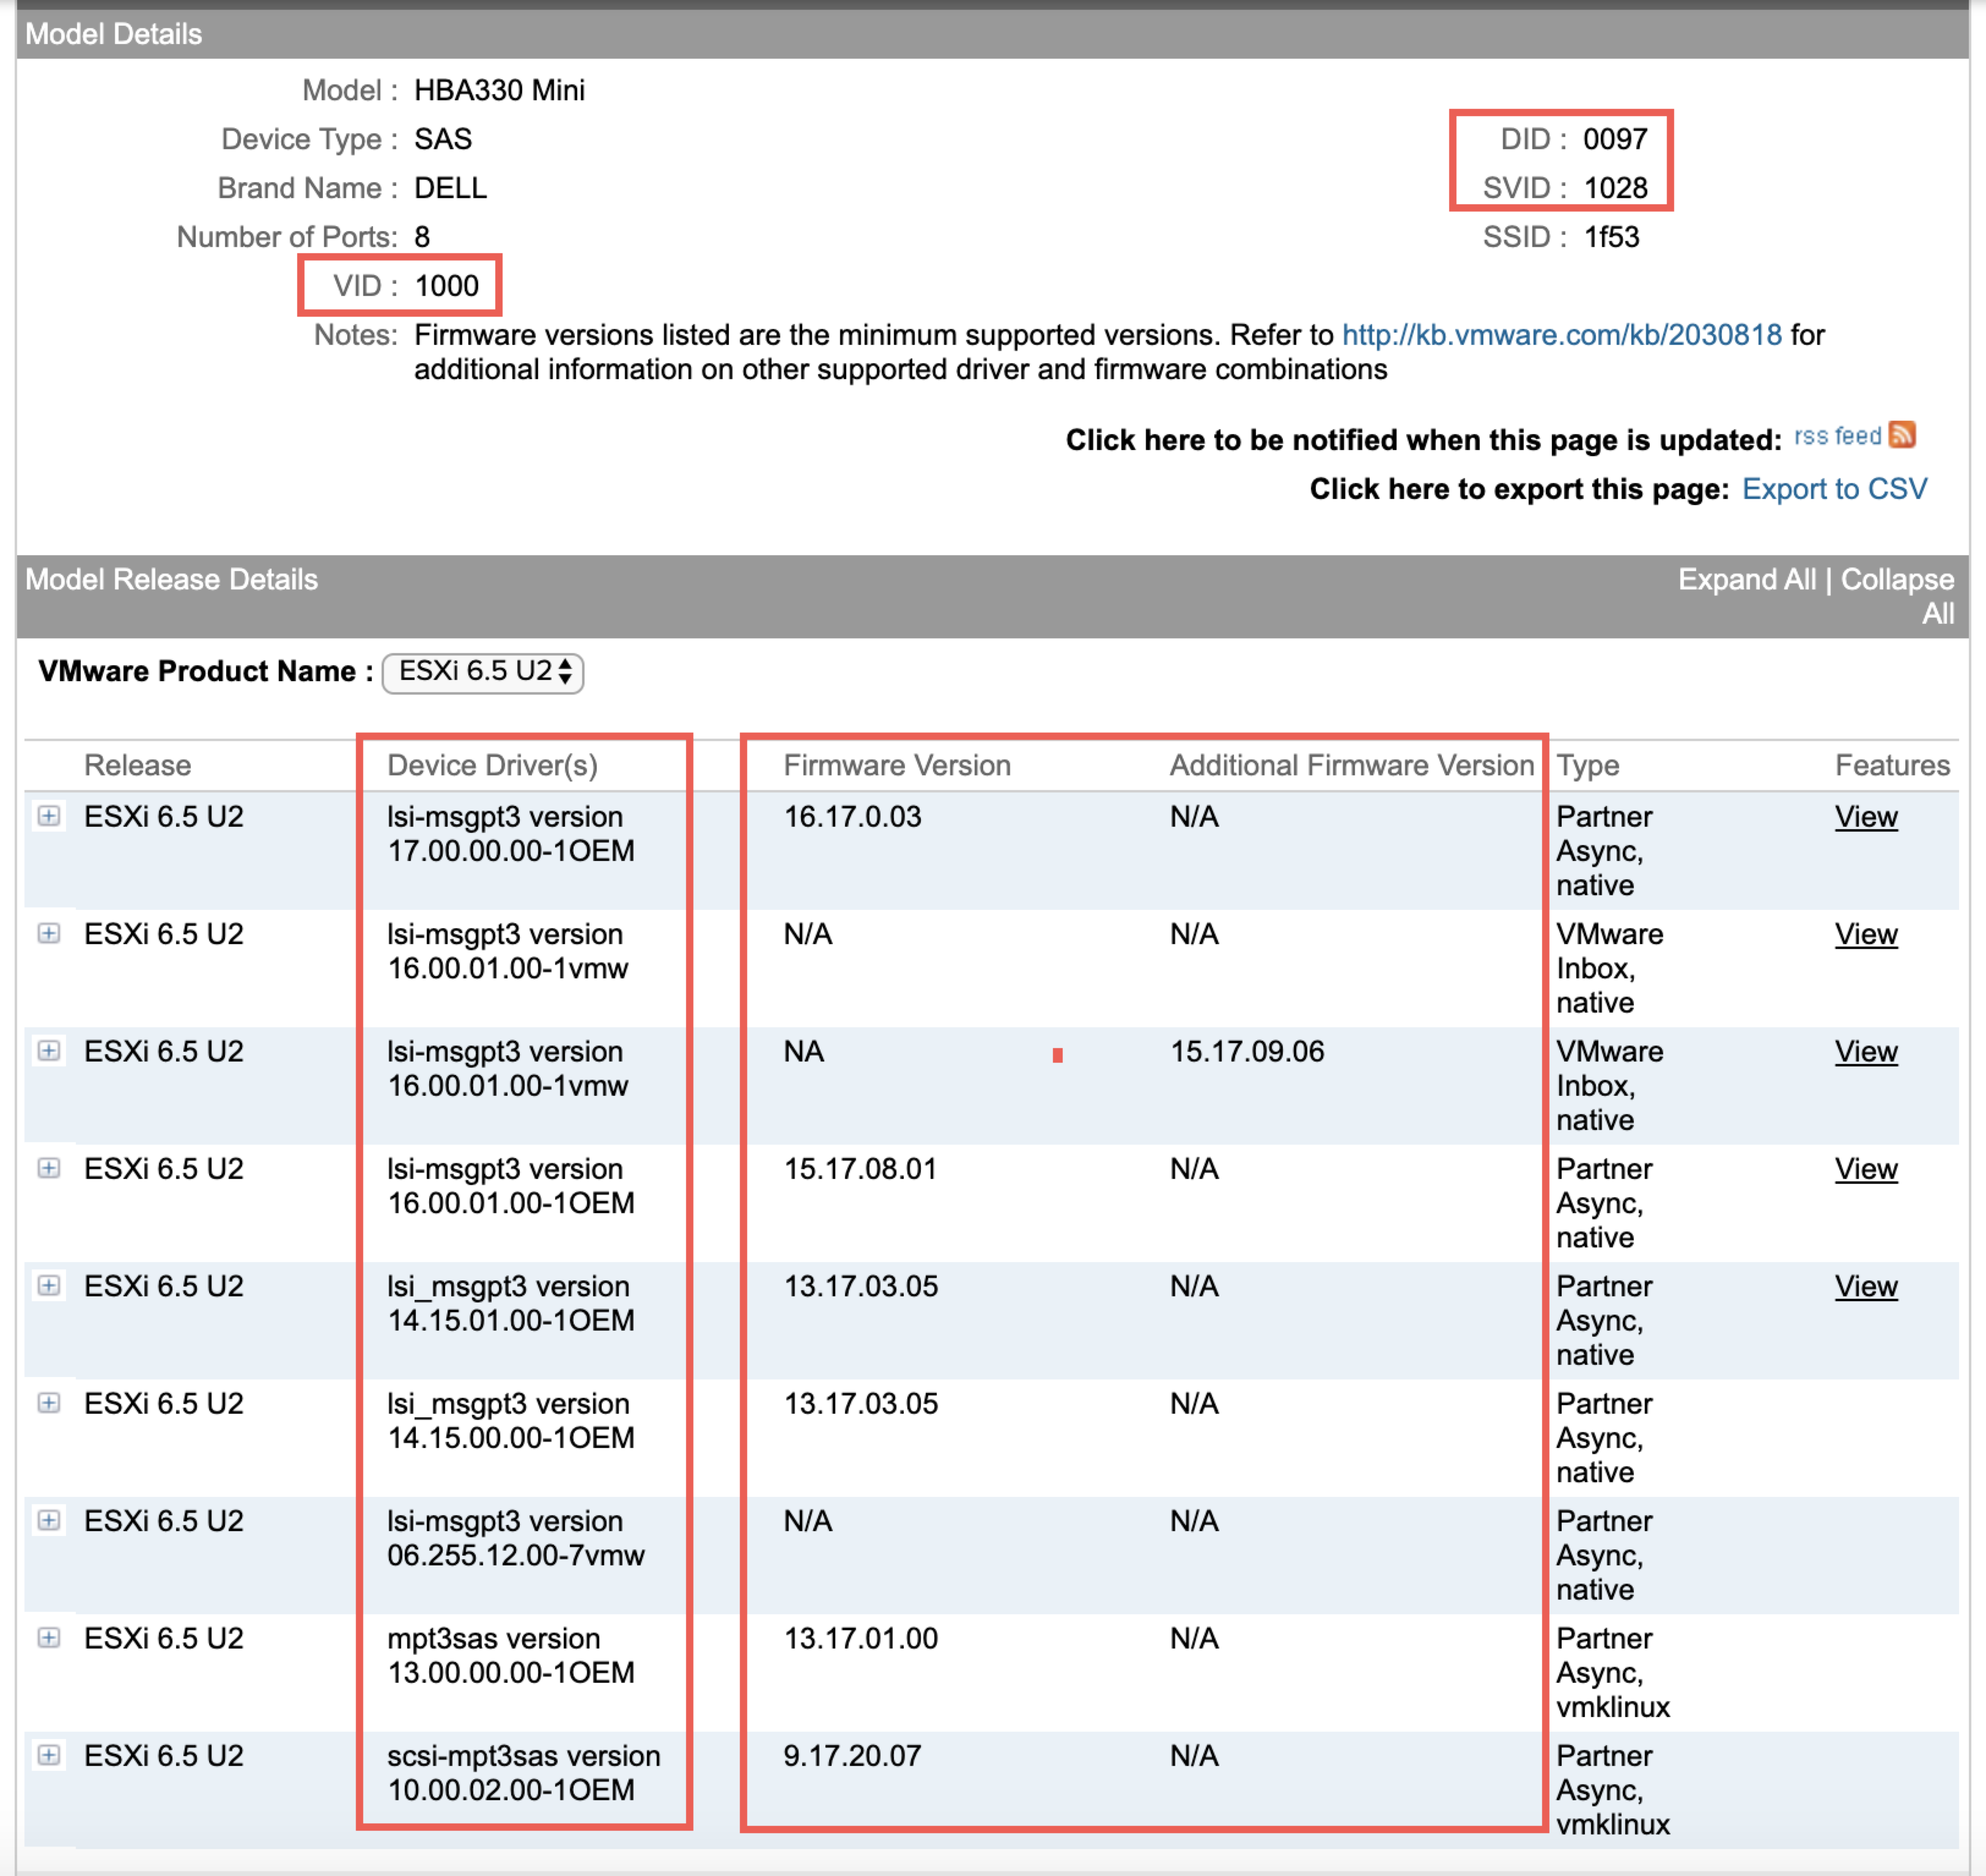Open the VMware Product Name dropdown
Screen dimensions: 1986x1876
[483, 672]
